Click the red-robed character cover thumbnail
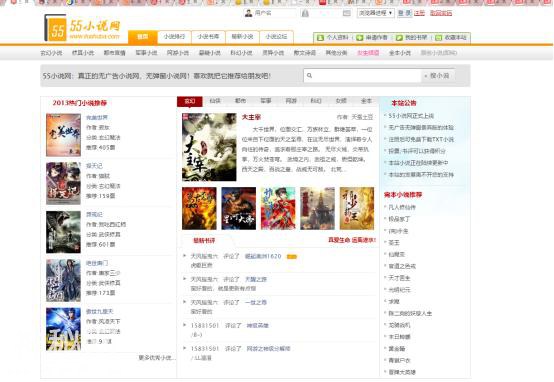Viewport: 554px width, 382px height. tap(278, 208)
